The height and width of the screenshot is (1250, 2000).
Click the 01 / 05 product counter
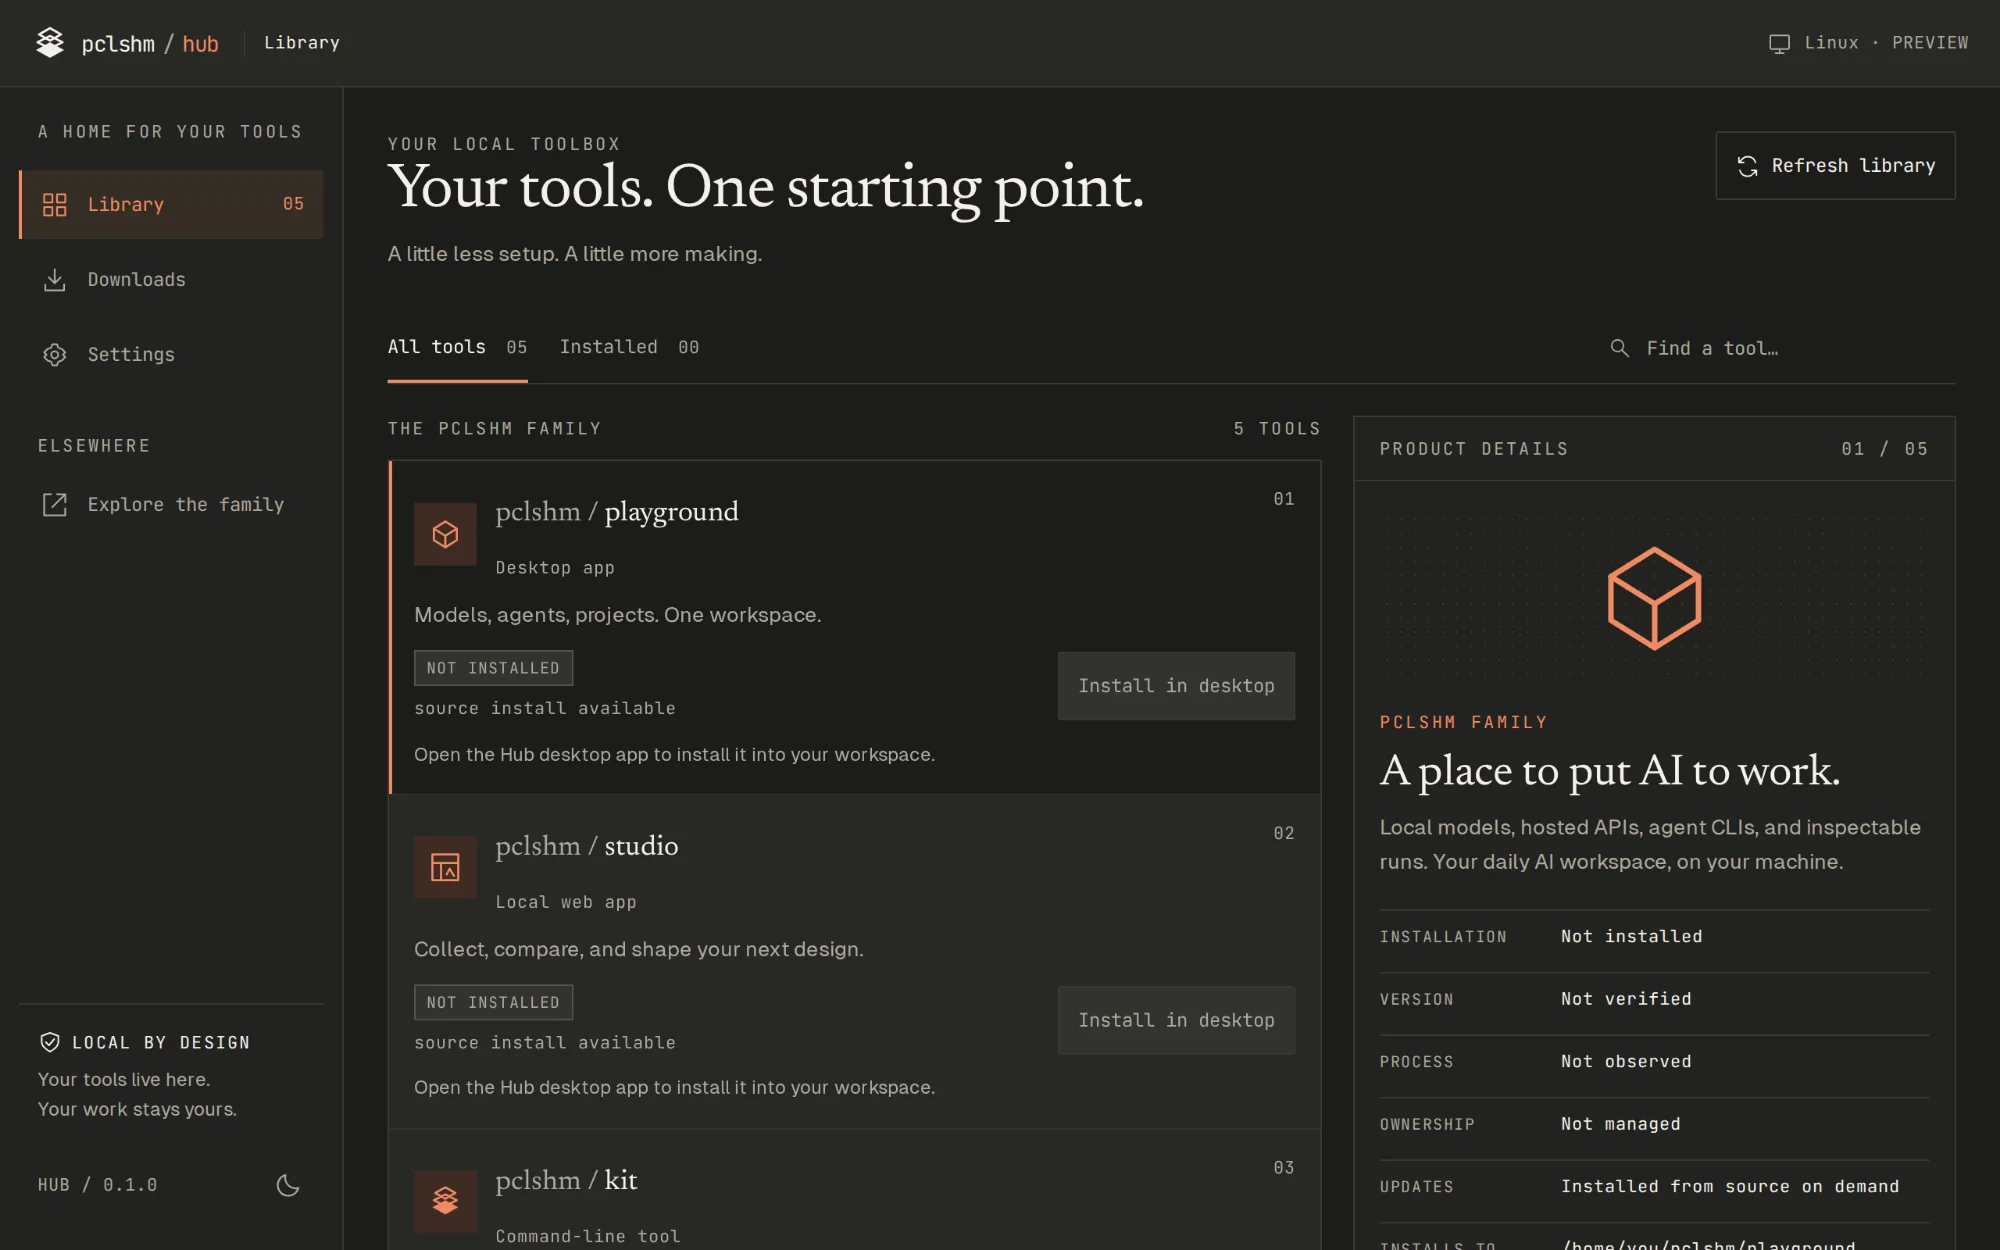pyautogui.click(x=1884, y=449)
